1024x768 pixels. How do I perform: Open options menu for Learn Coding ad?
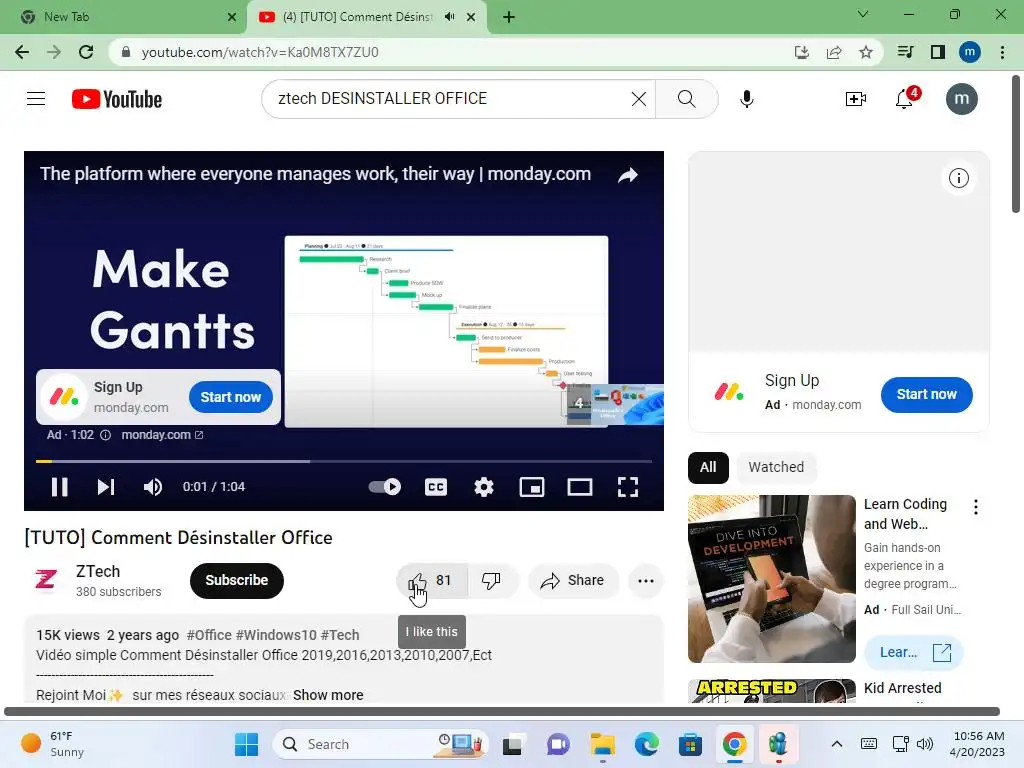pos(976,507)
